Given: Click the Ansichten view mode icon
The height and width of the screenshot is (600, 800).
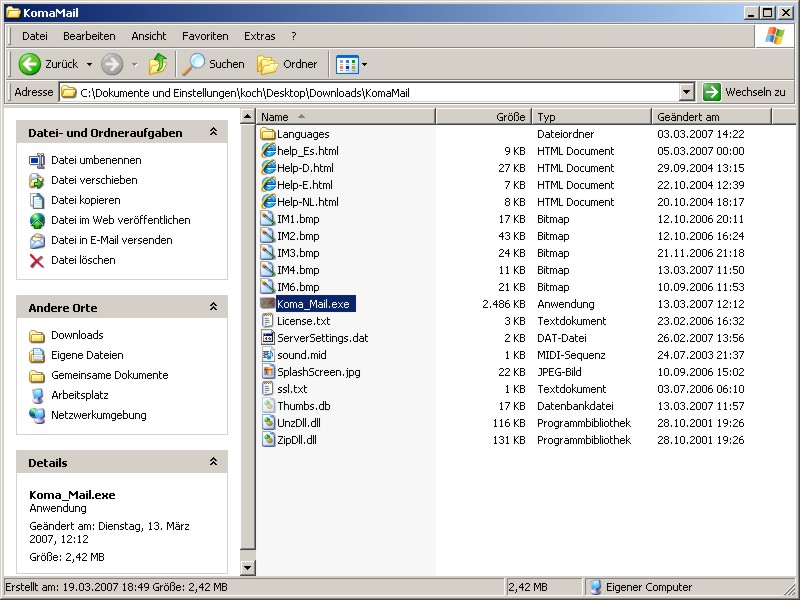Looking at the screenshot, I should [347, 65].
